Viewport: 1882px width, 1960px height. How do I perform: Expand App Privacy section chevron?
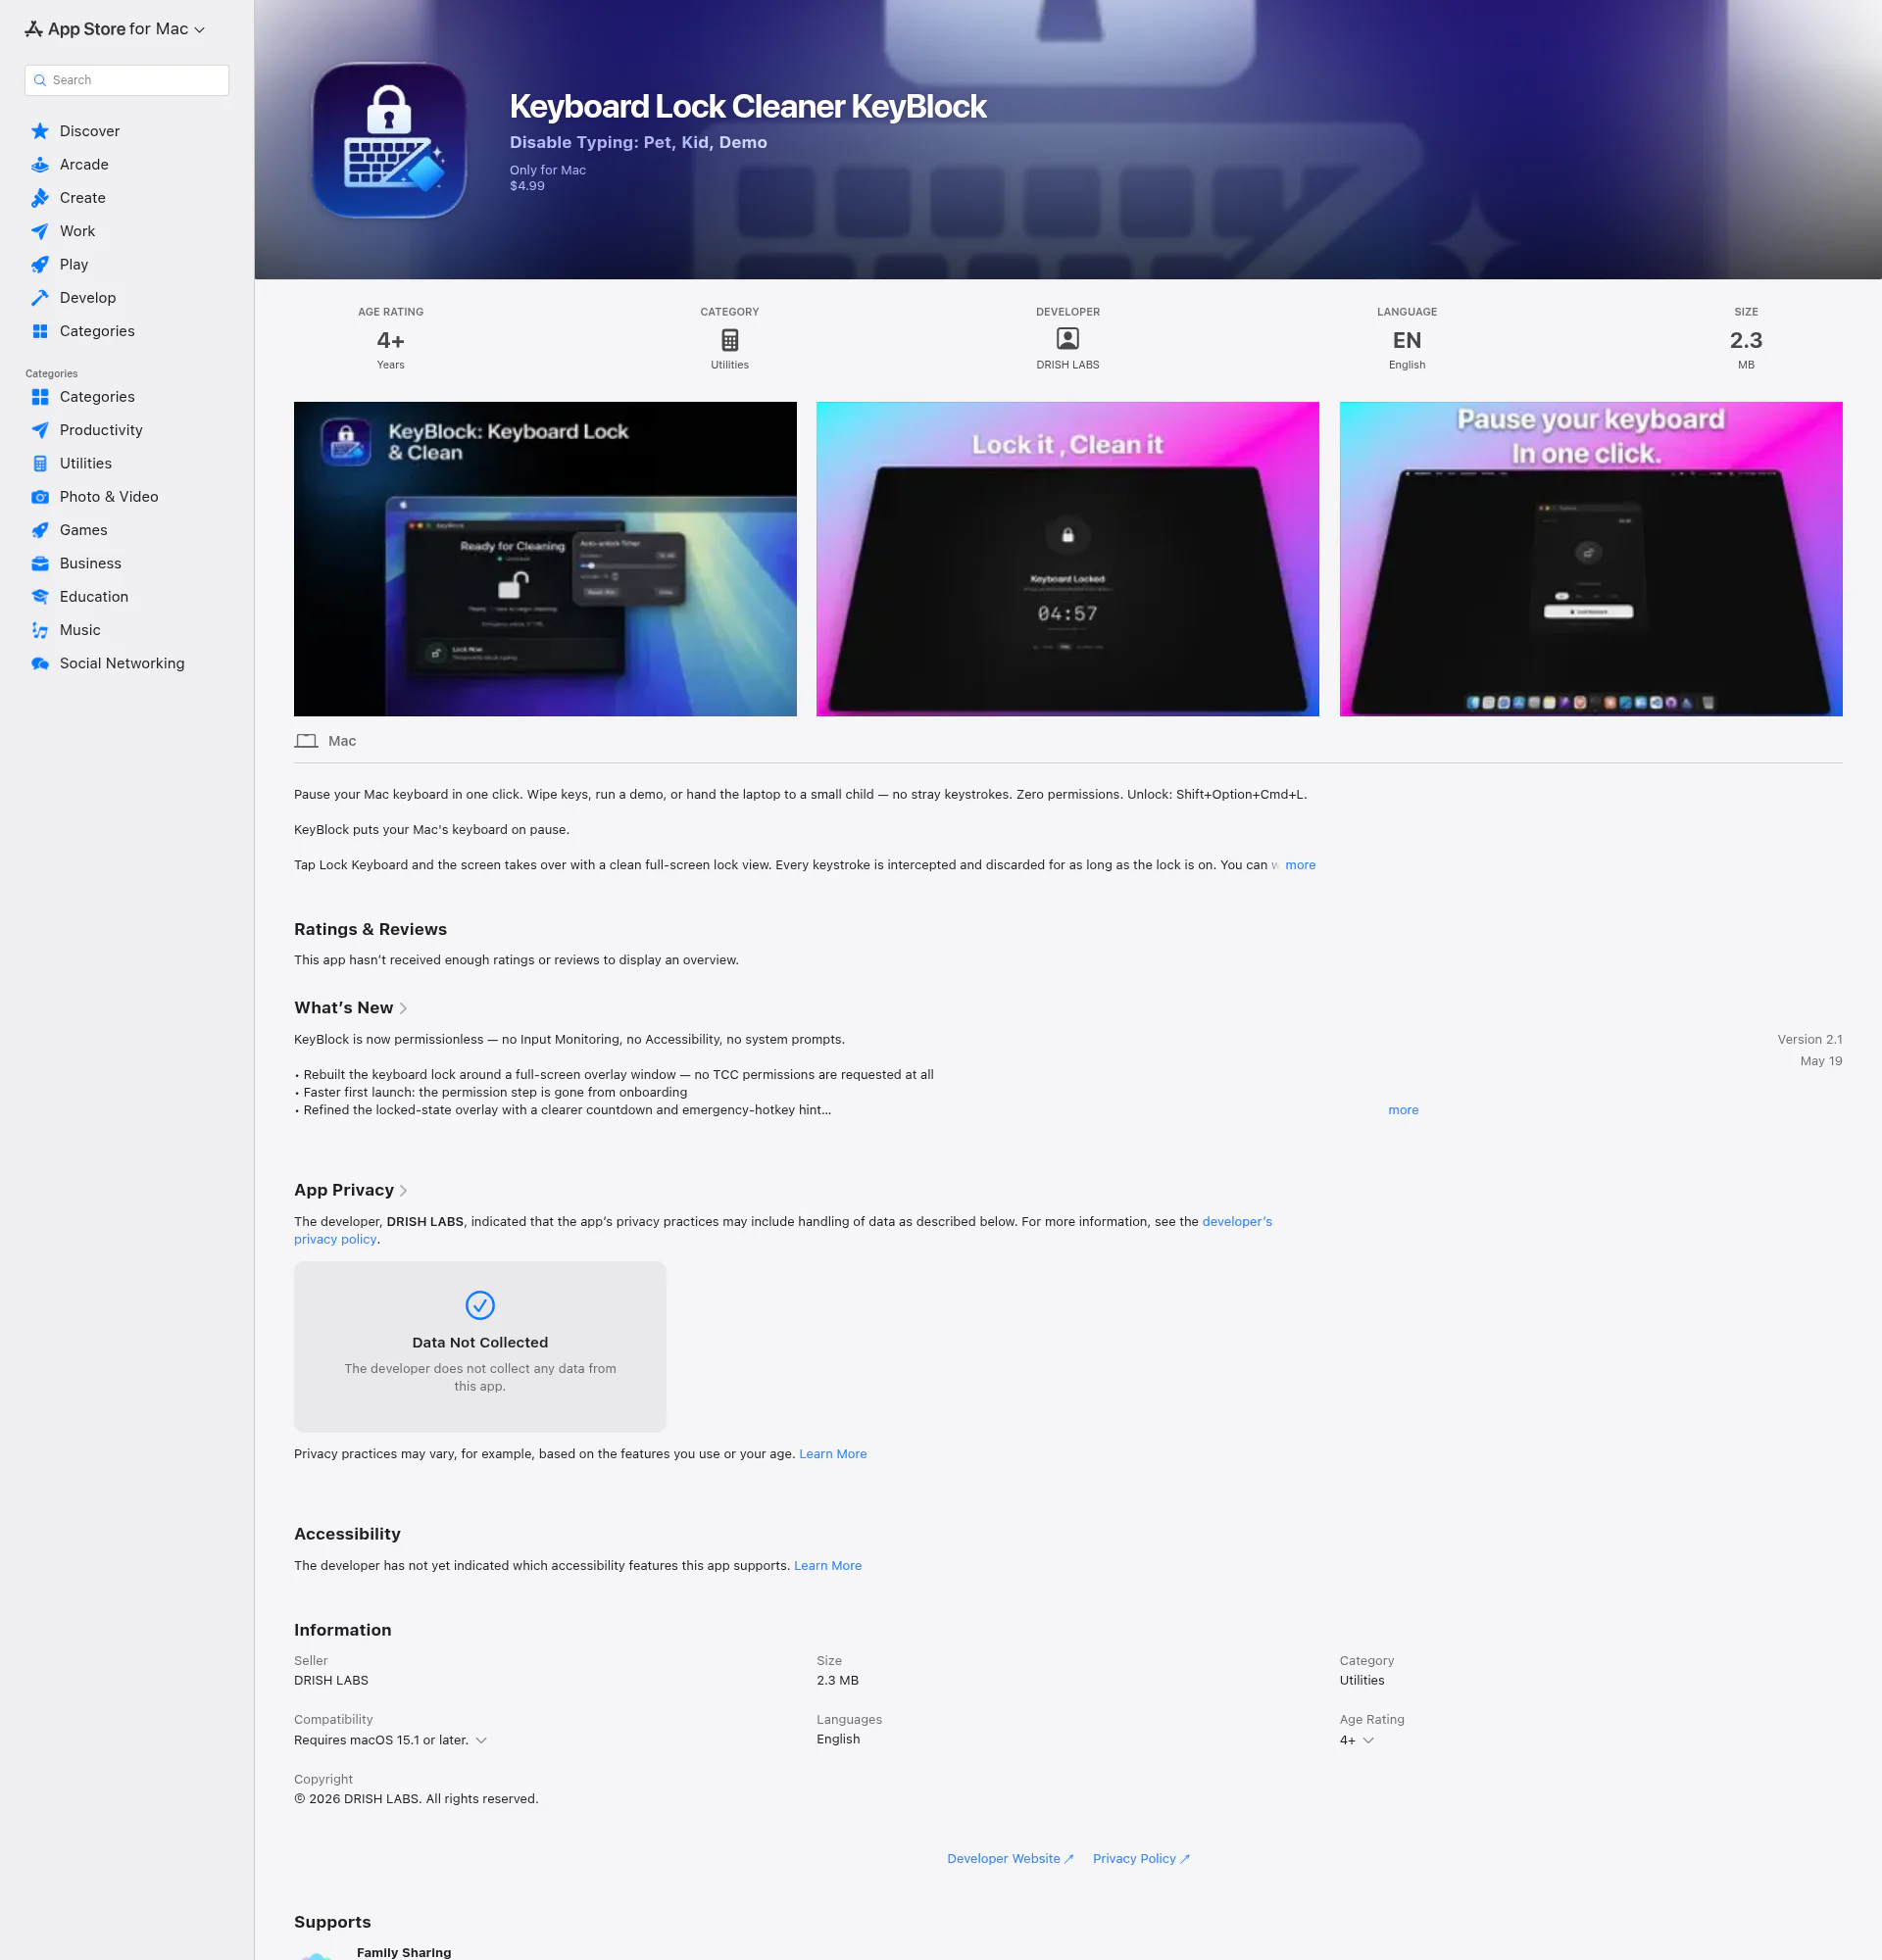(x=403, y=1190)
